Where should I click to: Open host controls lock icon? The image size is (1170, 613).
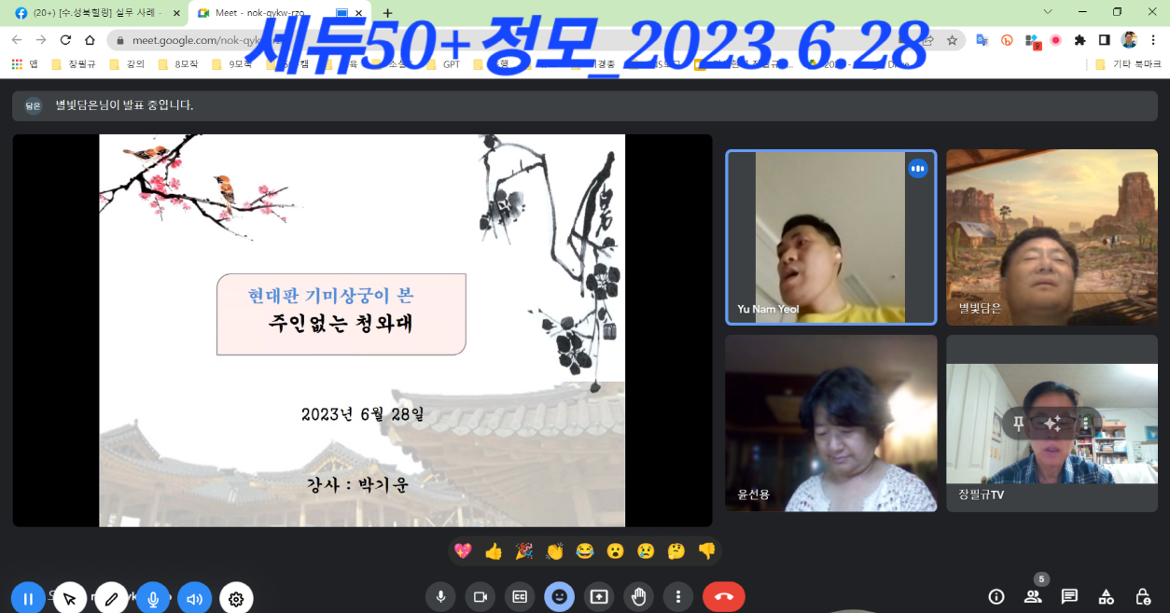coord(1141,596)
